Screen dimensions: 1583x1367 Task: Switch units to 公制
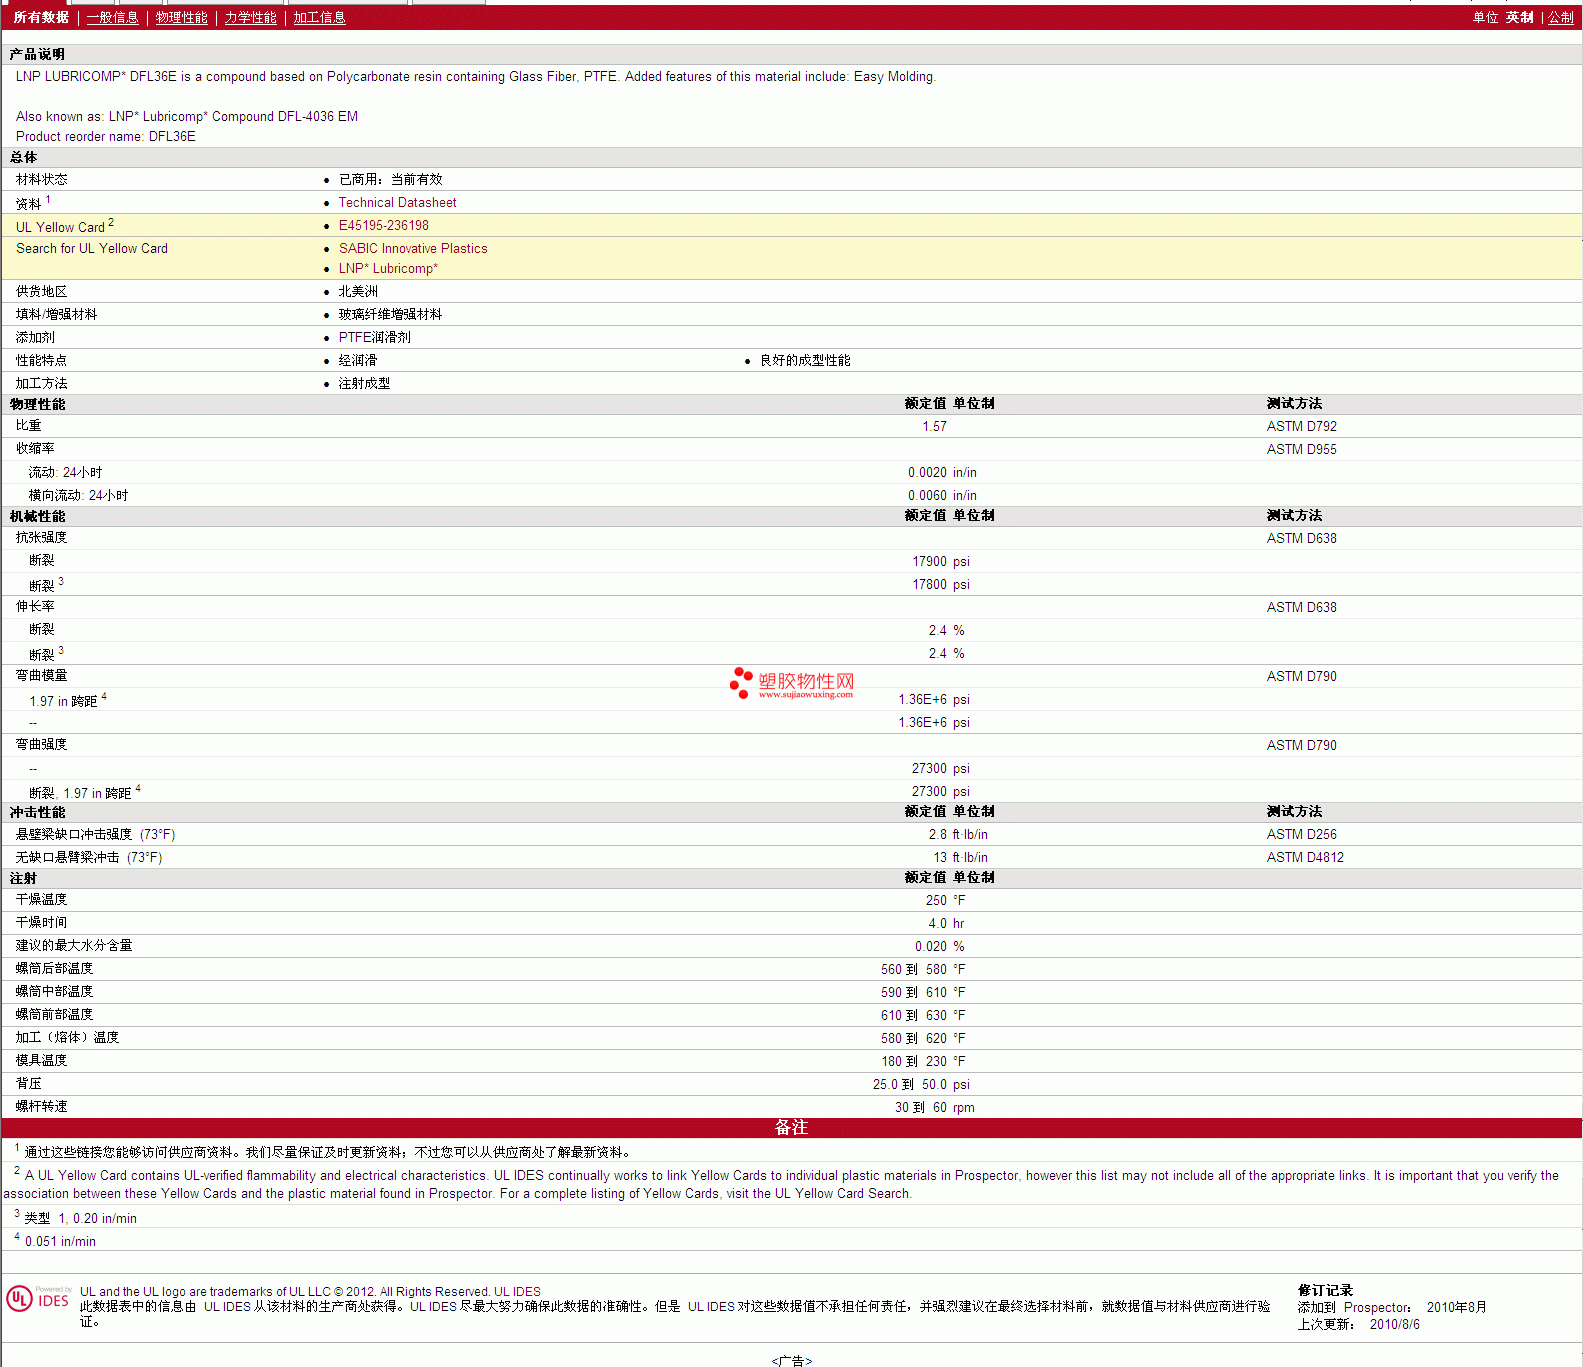(x=1561, y=18)
